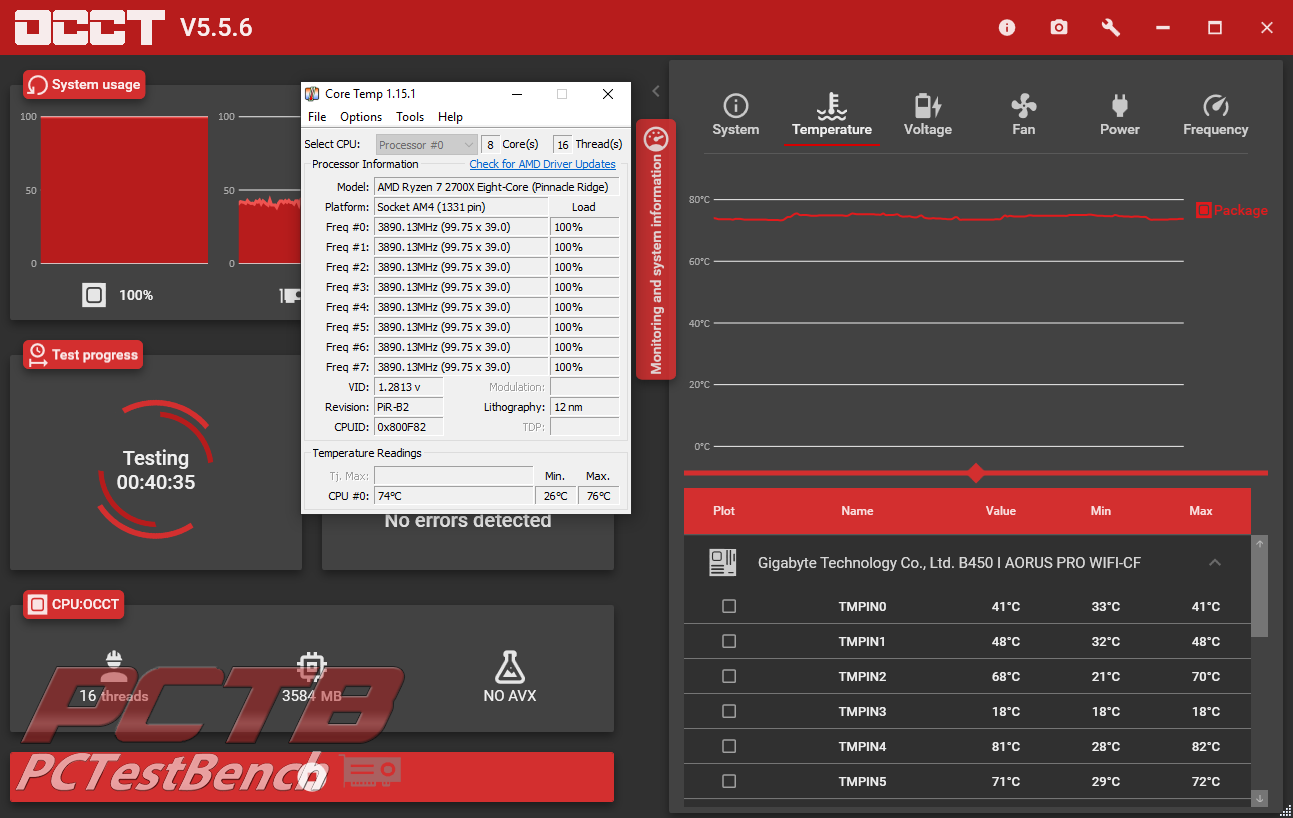
Task: Click sensor list scrollbar up arrow
Action: 1260,544
